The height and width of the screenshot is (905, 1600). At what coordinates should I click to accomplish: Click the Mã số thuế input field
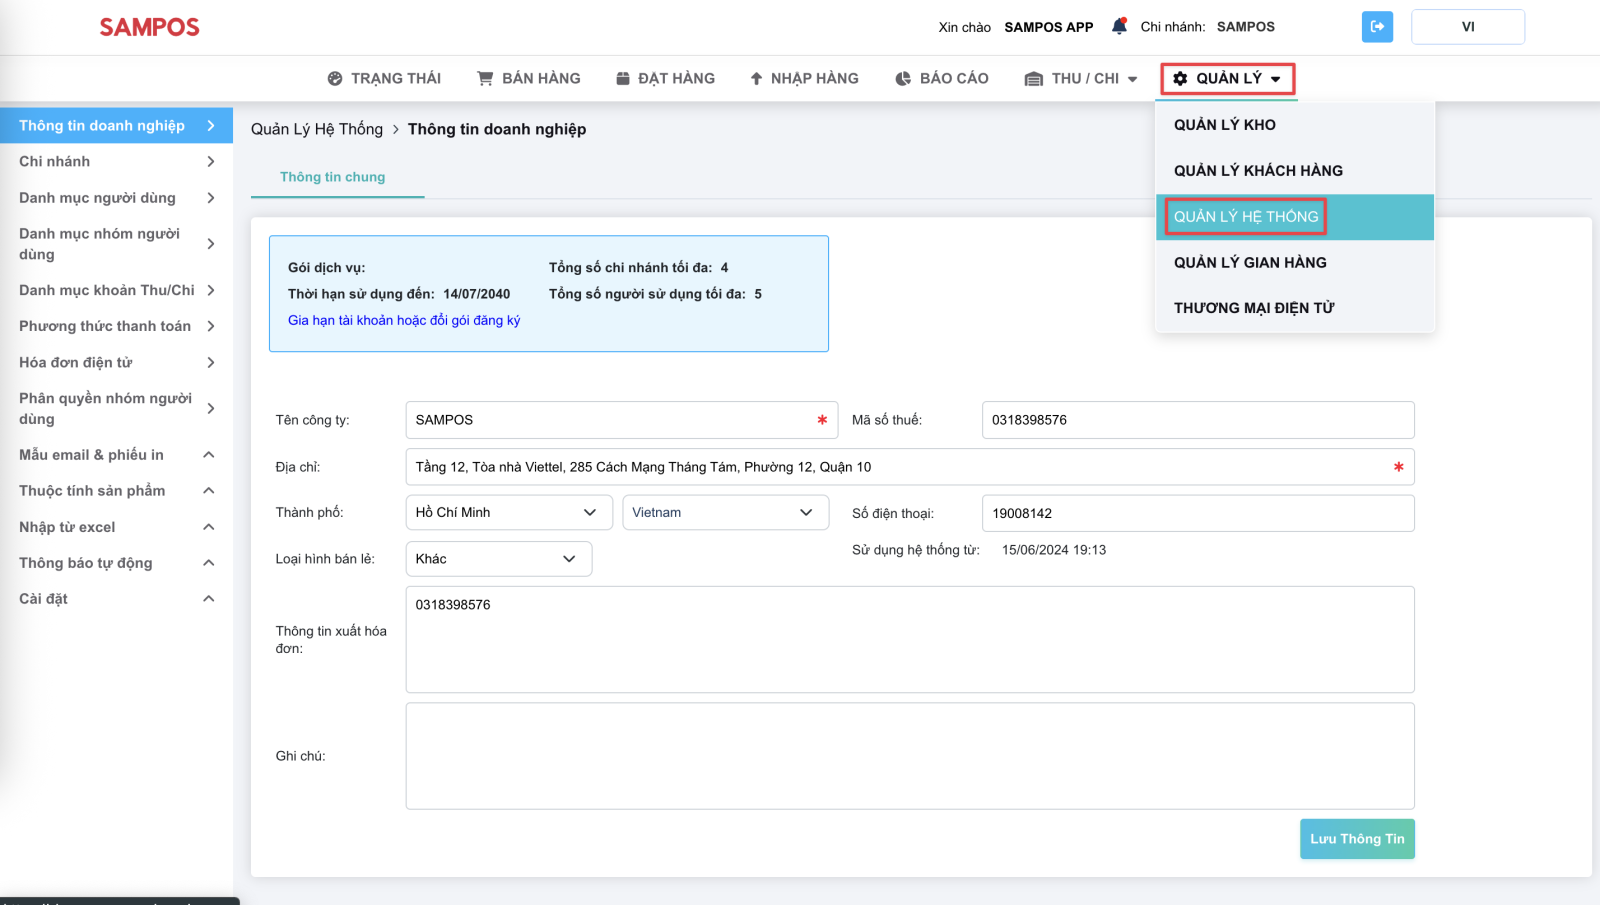coord(1198,420)
